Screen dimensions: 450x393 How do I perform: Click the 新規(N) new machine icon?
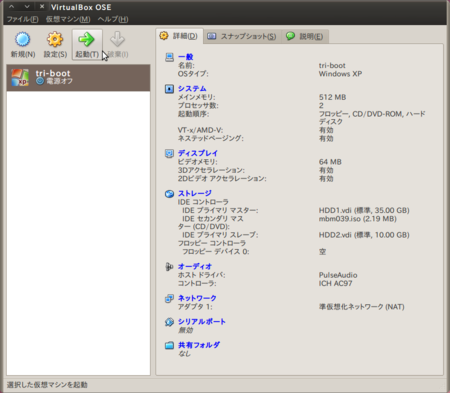[23, 39]
